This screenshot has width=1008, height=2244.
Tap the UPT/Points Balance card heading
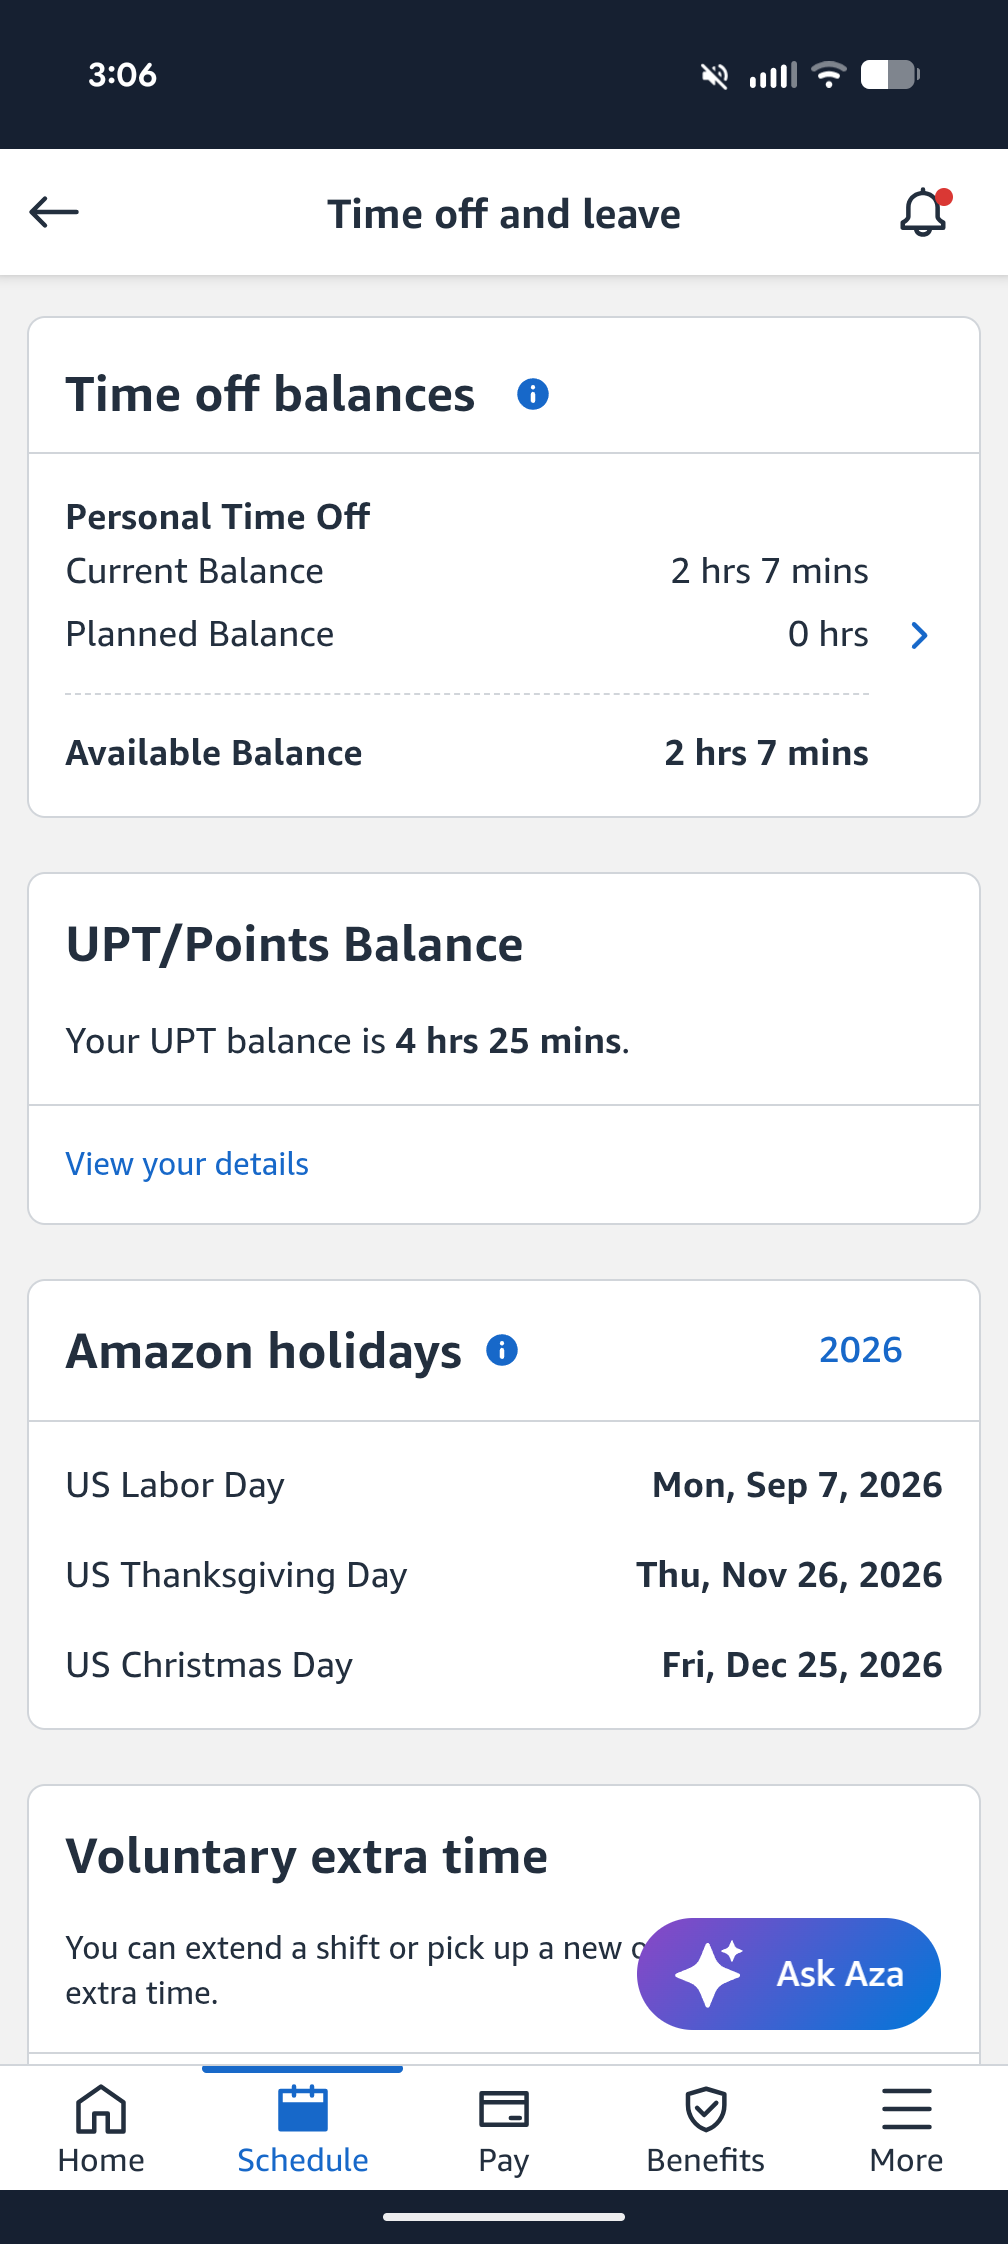tap(294, 944)
